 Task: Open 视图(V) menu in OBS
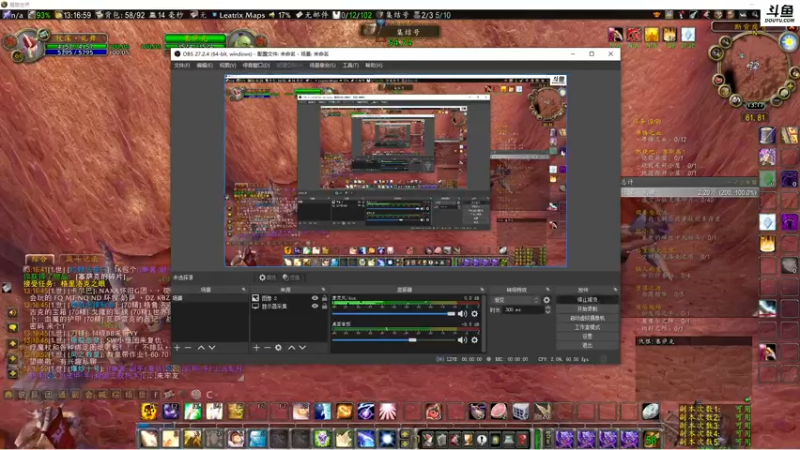point(228,65)
